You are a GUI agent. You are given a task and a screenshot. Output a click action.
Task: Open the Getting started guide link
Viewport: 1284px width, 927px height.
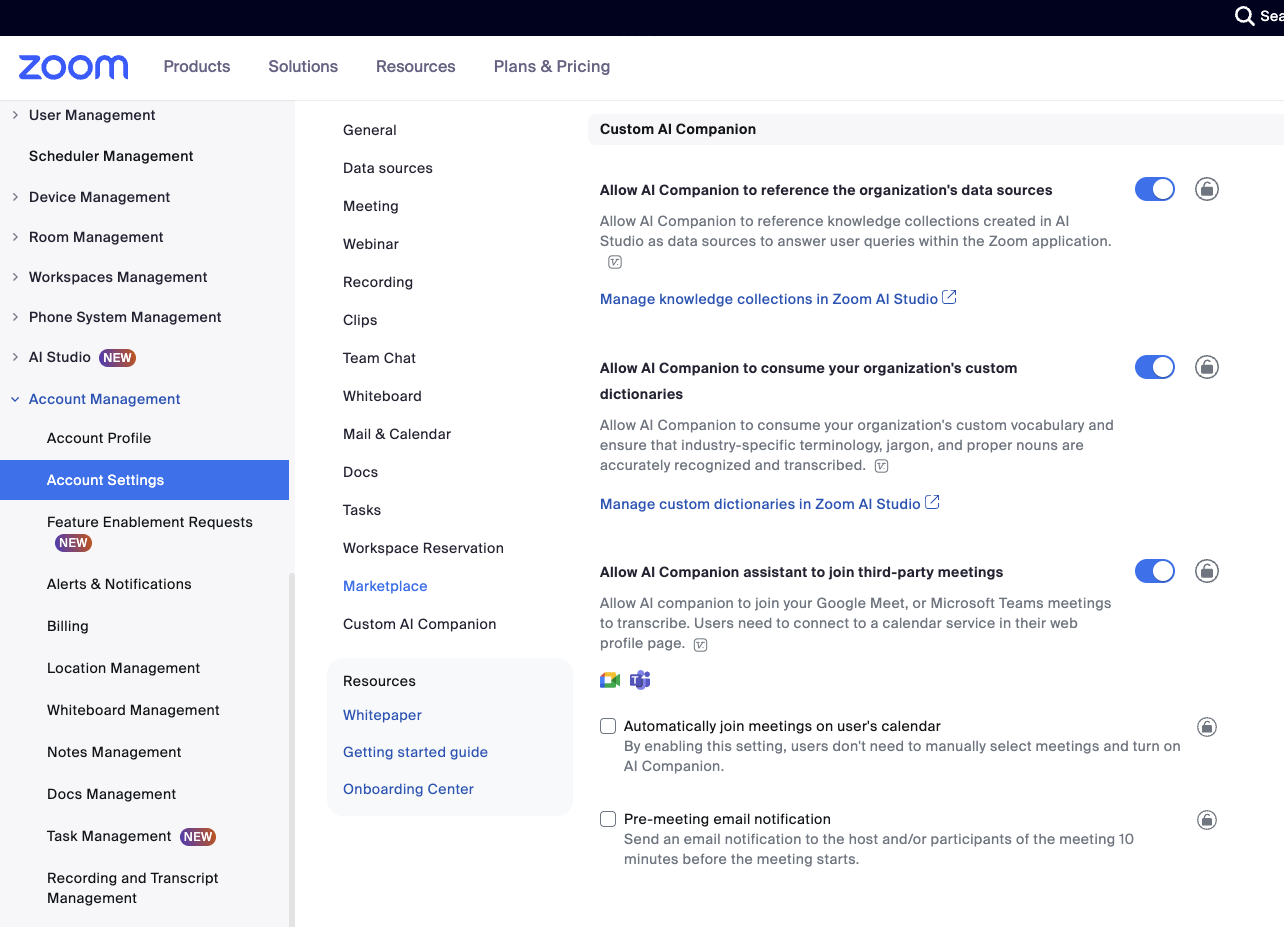point(415,752)
